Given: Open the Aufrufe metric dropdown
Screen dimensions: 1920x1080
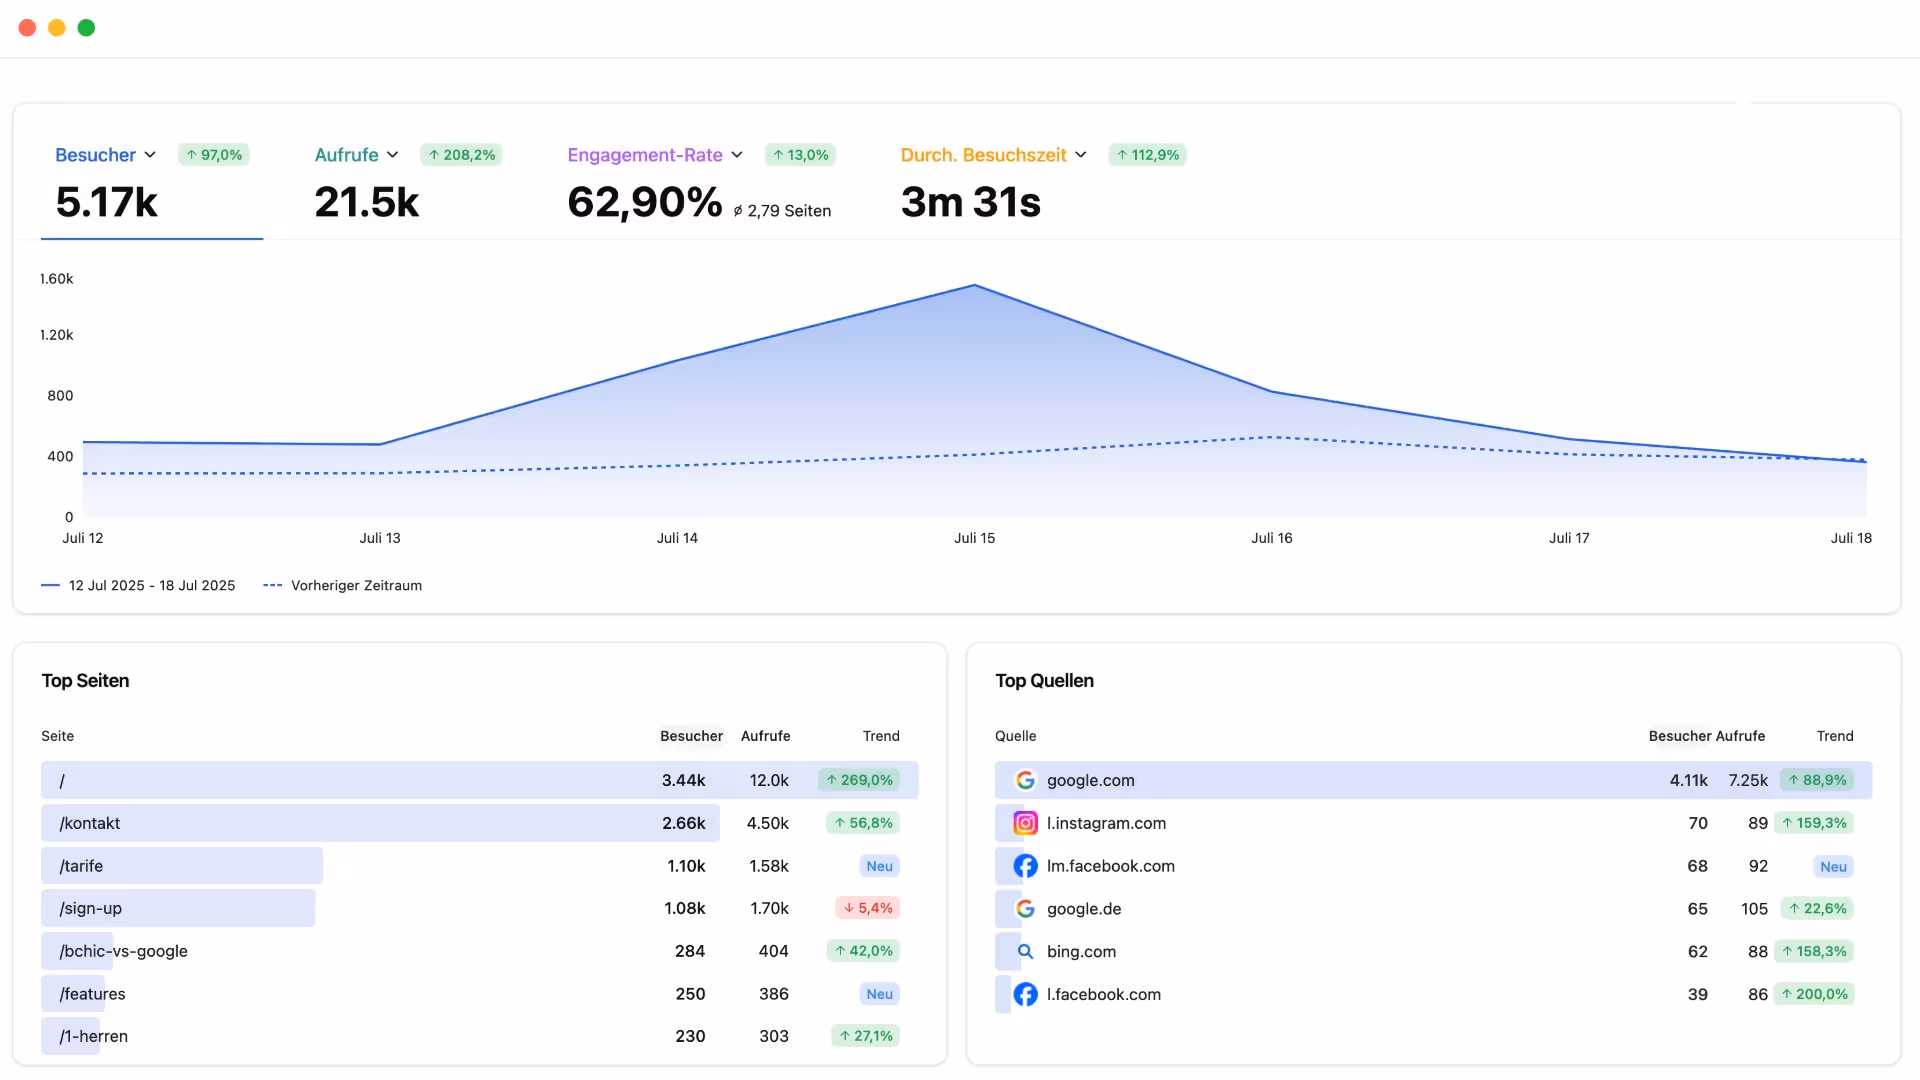Looking at the screenshot, I should [392, 155].
